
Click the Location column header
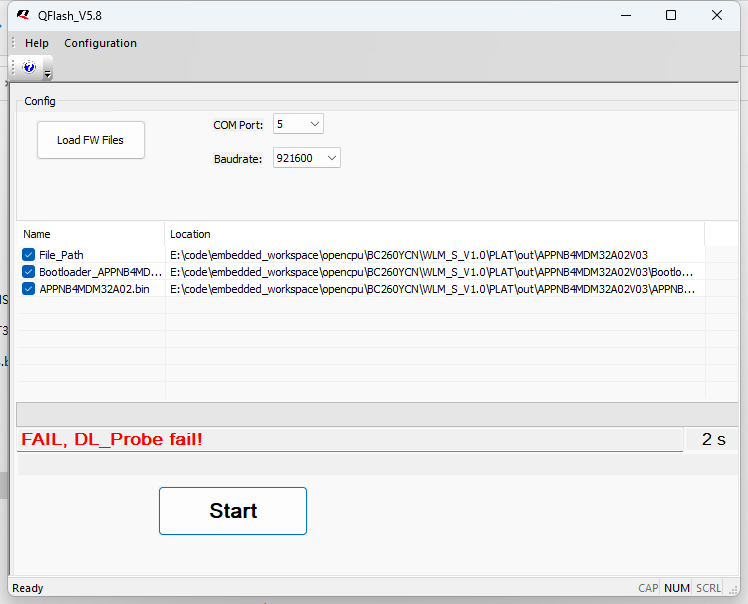(435, 234)
